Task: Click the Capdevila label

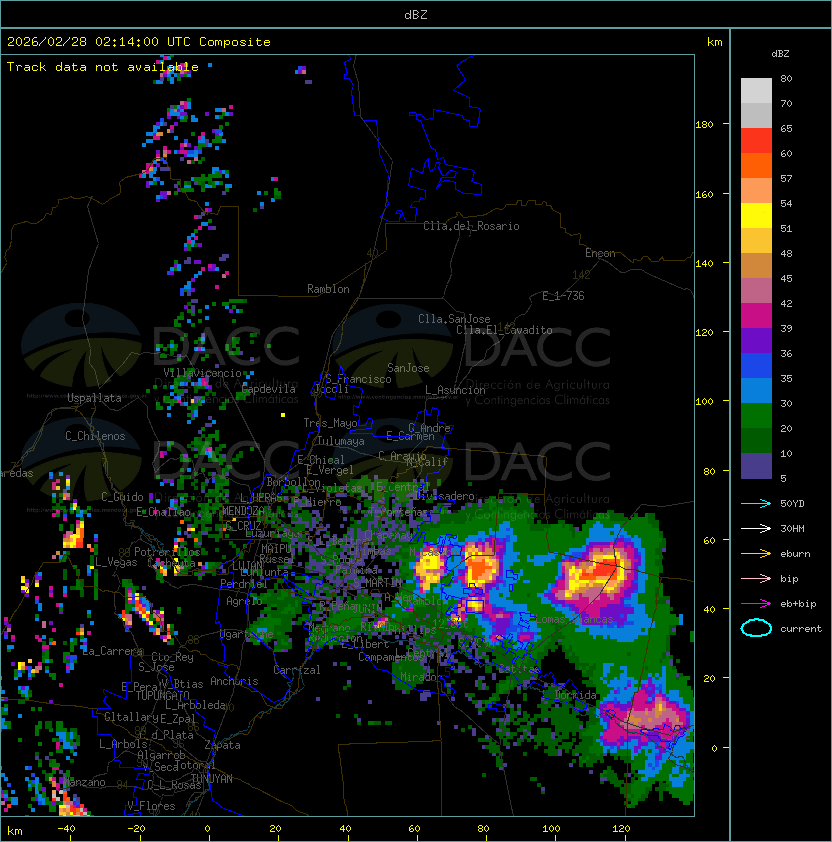Action: point(269,389)
